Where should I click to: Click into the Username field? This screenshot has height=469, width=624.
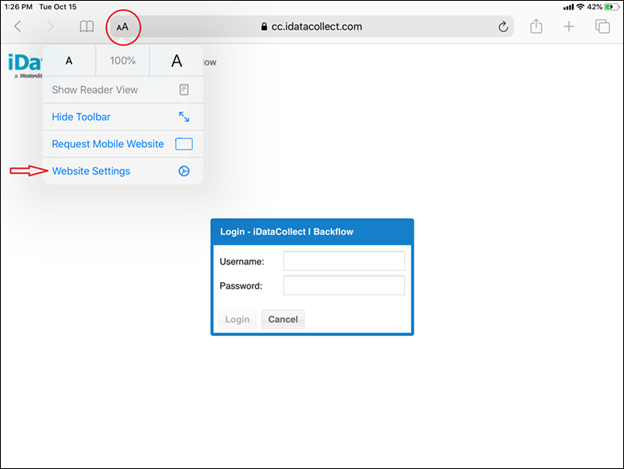[344, 261]
